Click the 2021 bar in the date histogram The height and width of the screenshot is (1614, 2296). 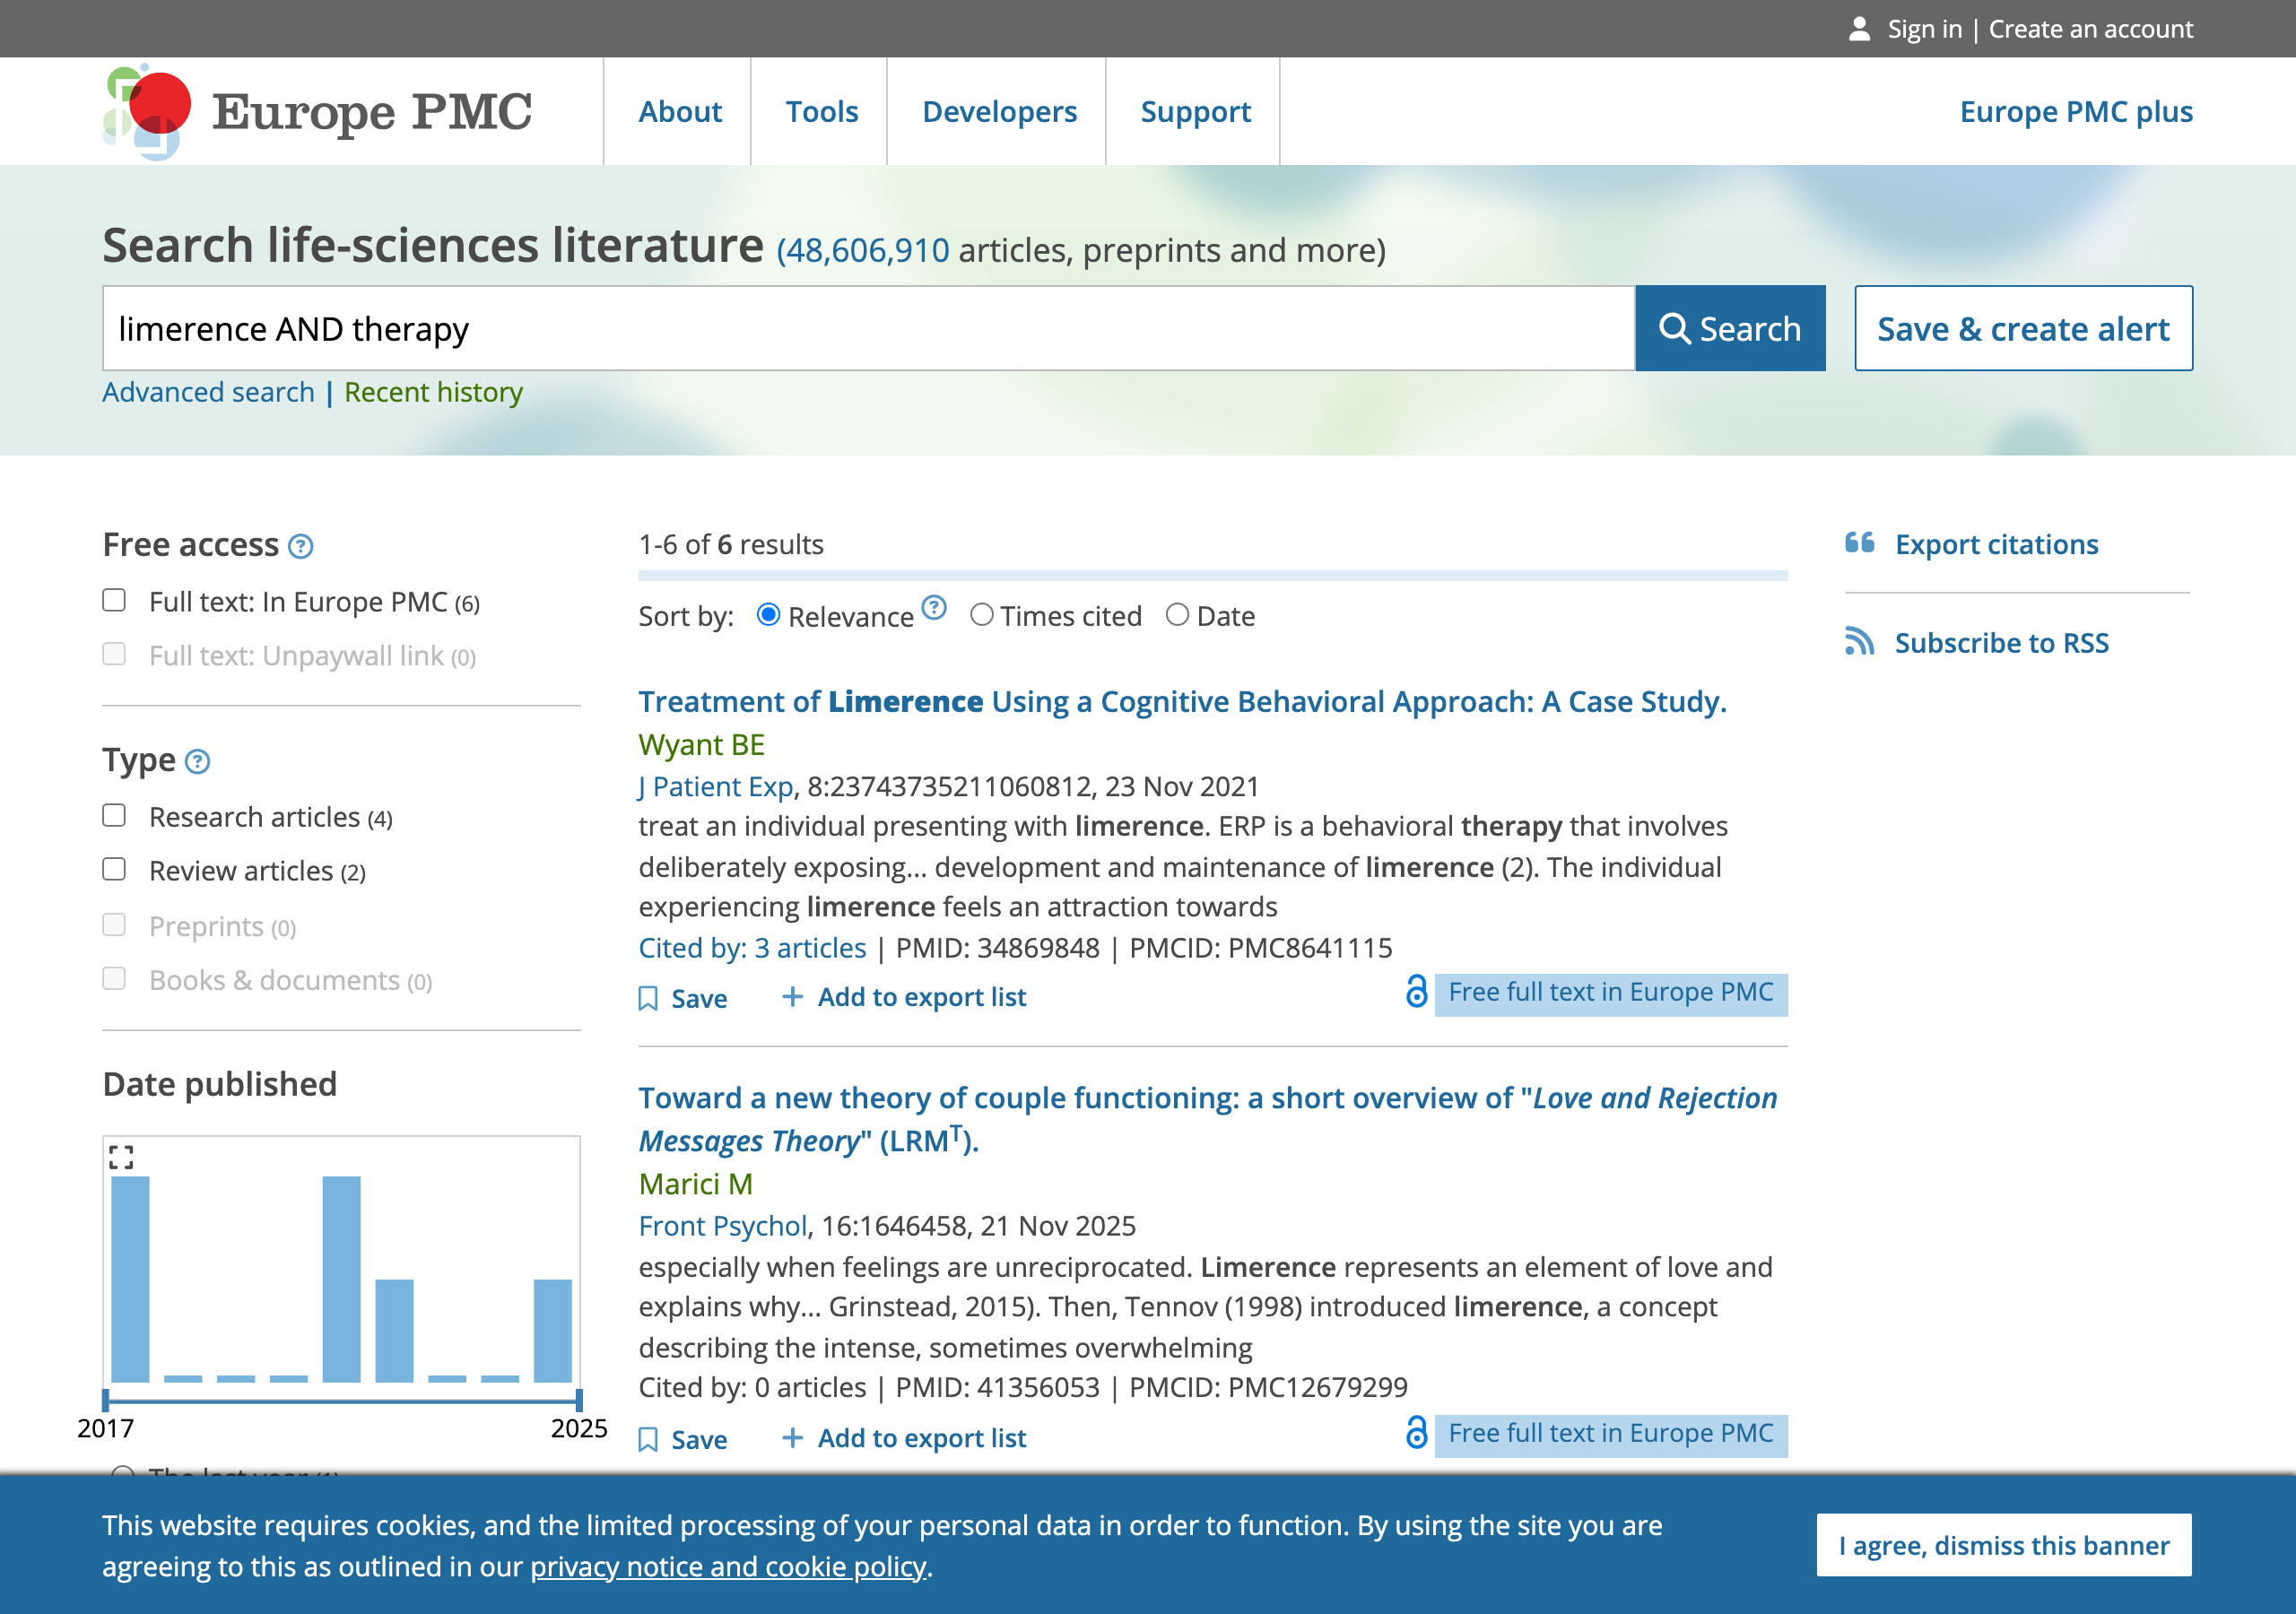coord(341,1279)
